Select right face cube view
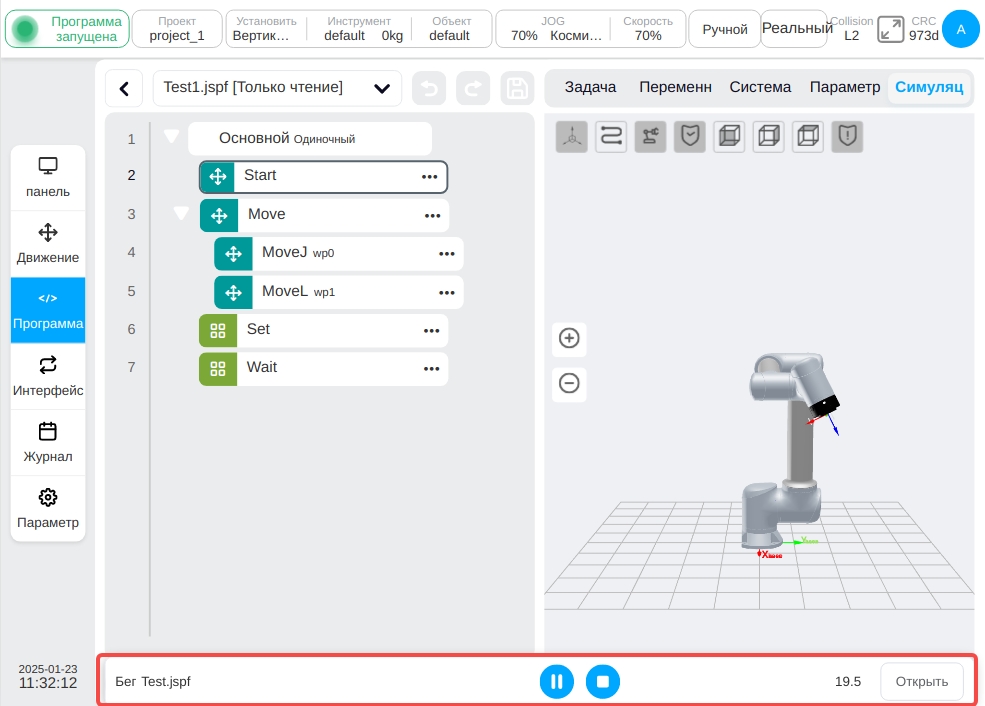This screenshot has height=706, width=985. (x=769, y=136)
